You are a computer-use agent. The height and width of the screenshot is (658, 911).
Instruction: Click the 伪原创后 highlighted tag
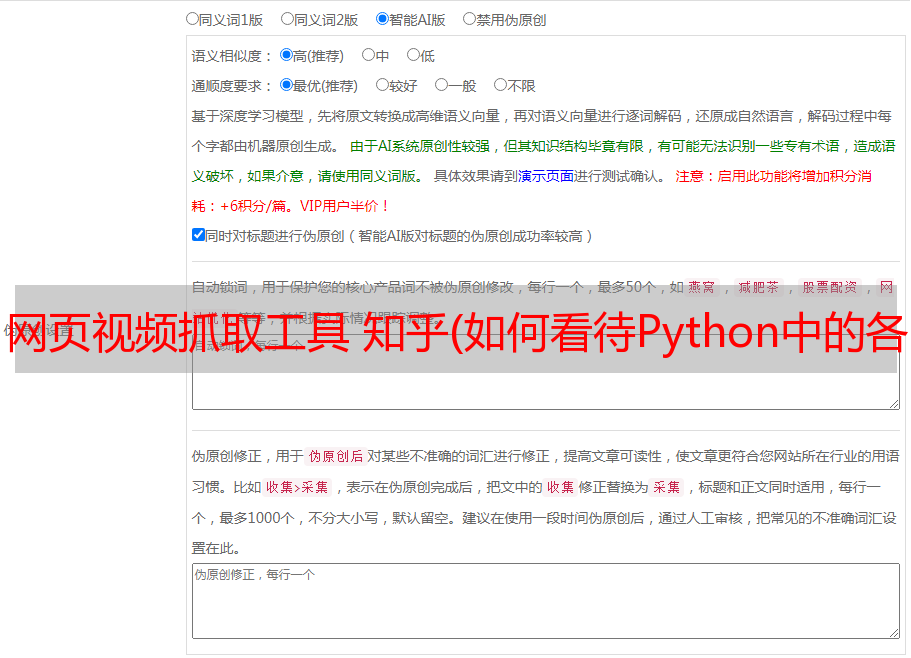336,456
